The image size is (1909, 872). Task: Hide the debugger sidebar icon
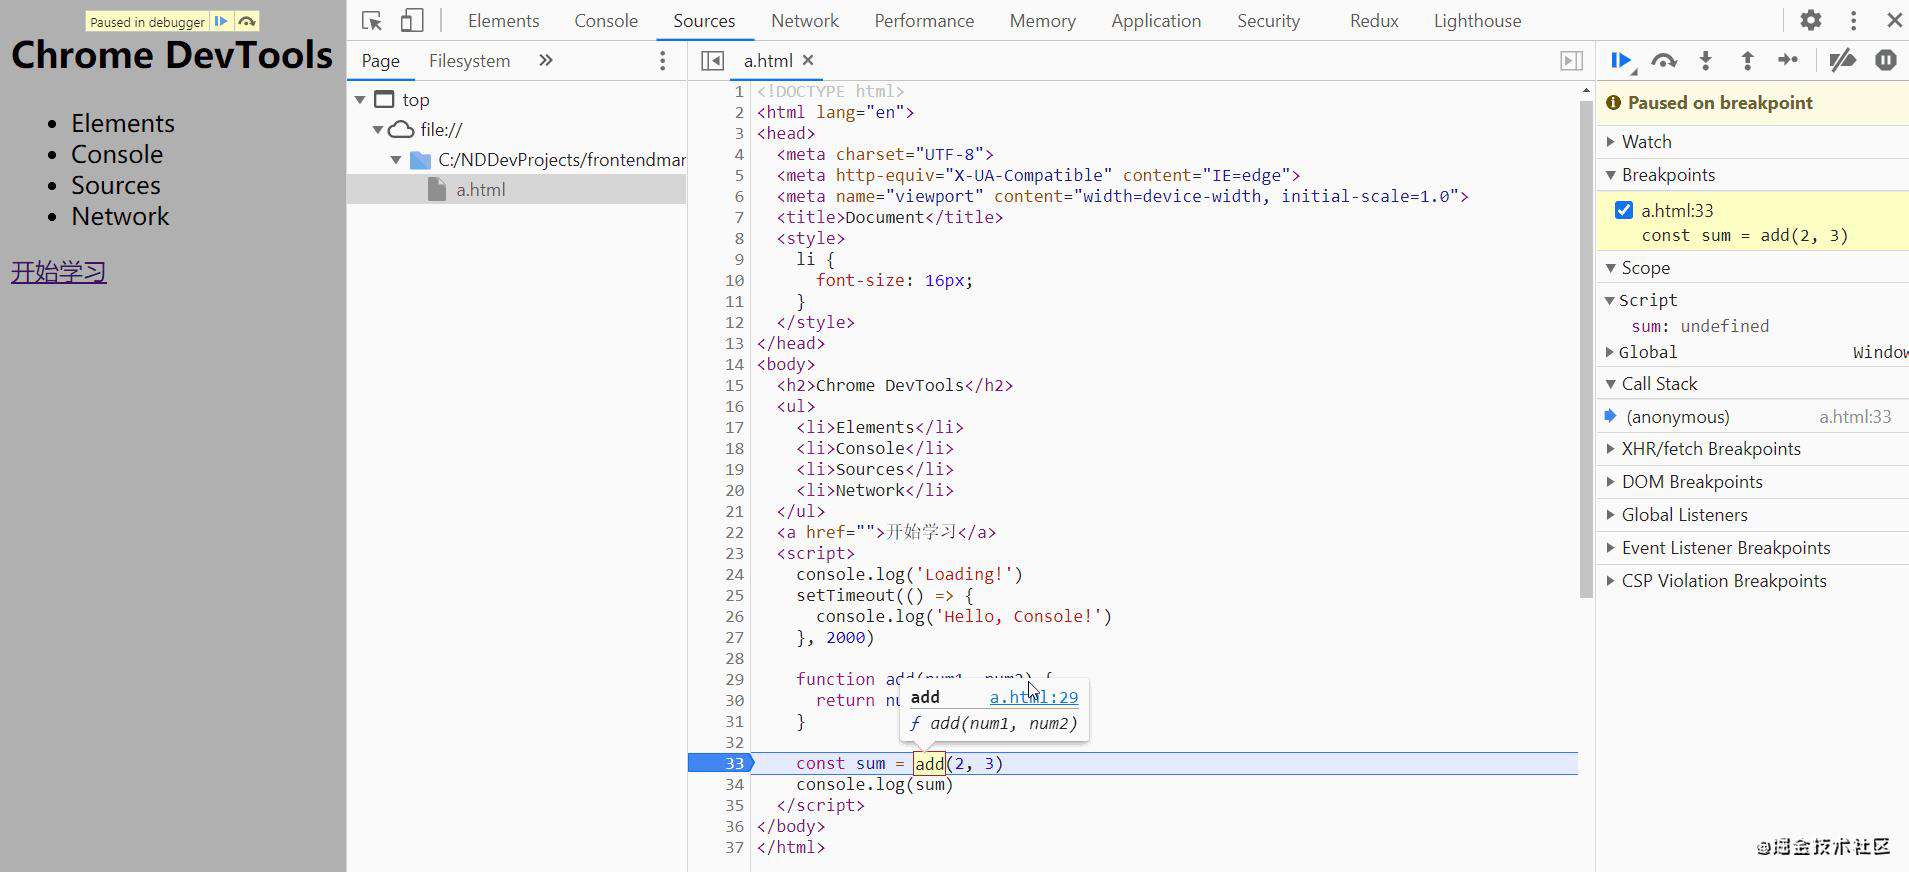click(1572, 61)
